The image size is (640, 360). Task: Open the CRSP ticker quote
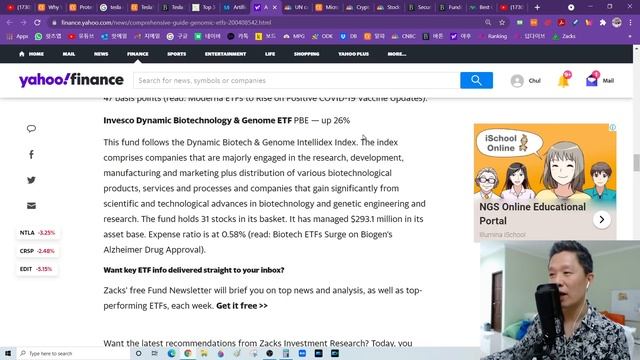point(37,251)
